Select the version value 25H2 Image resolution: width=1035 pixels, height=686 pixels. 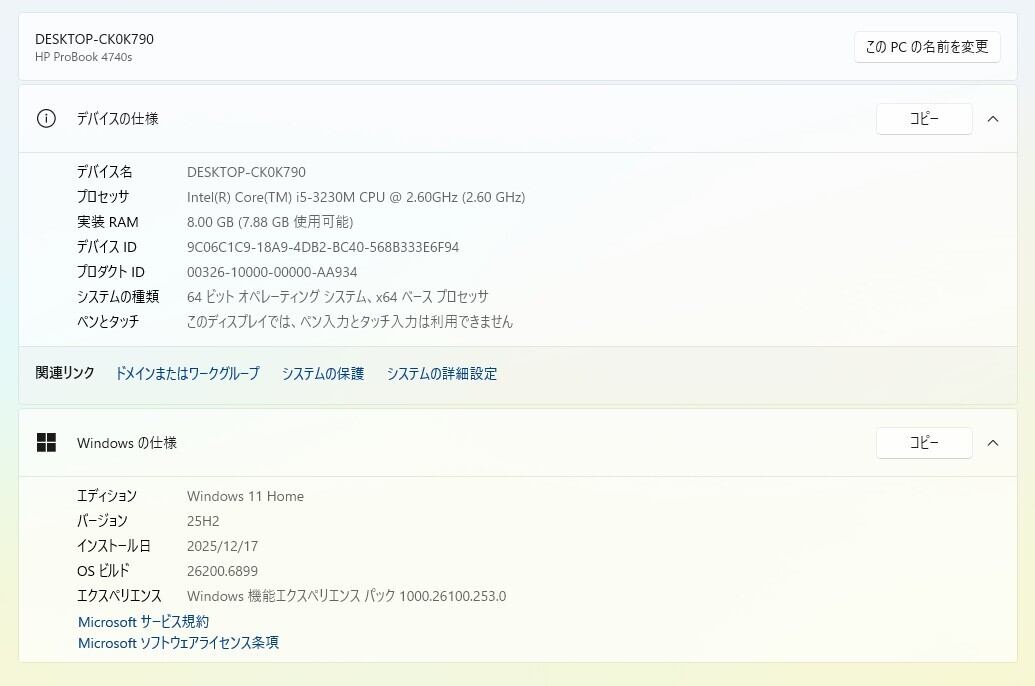point(203,522)
